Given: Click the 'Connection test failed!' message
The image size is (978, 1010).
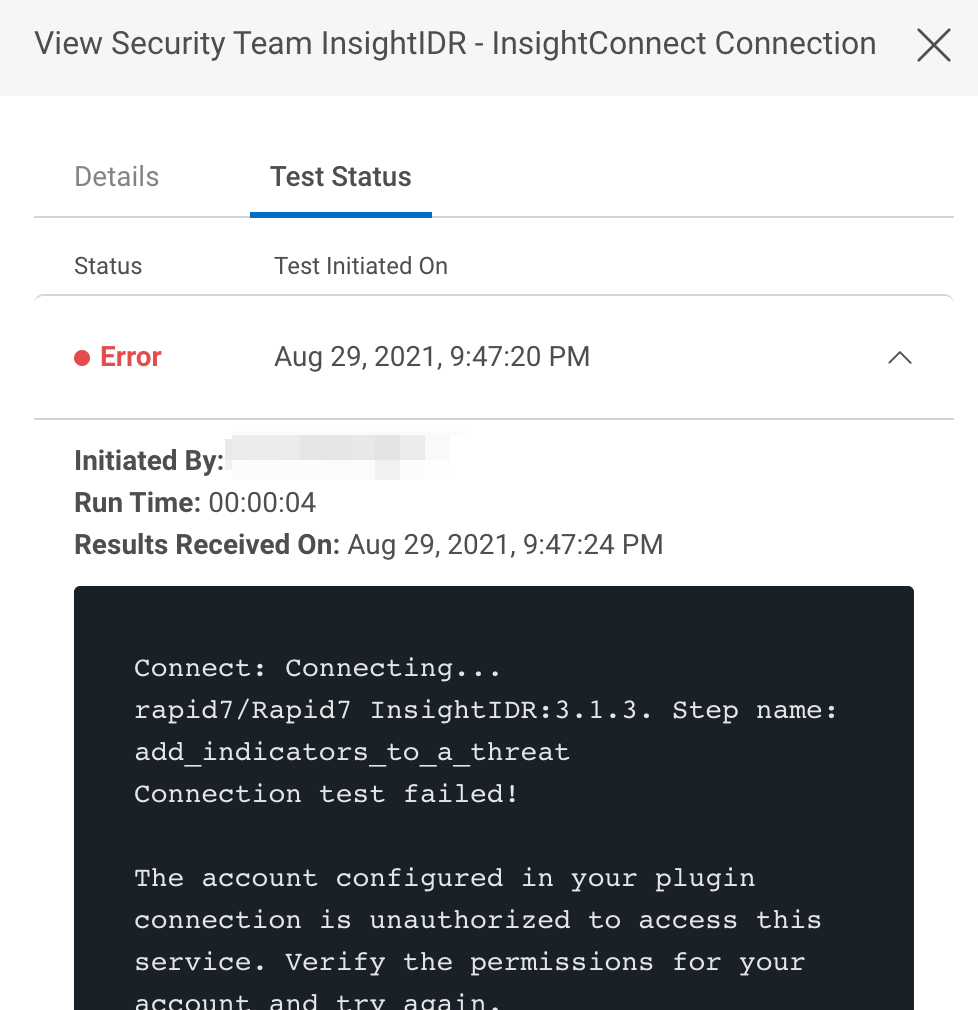Looking at the screenshot, I should click(327, 794).
